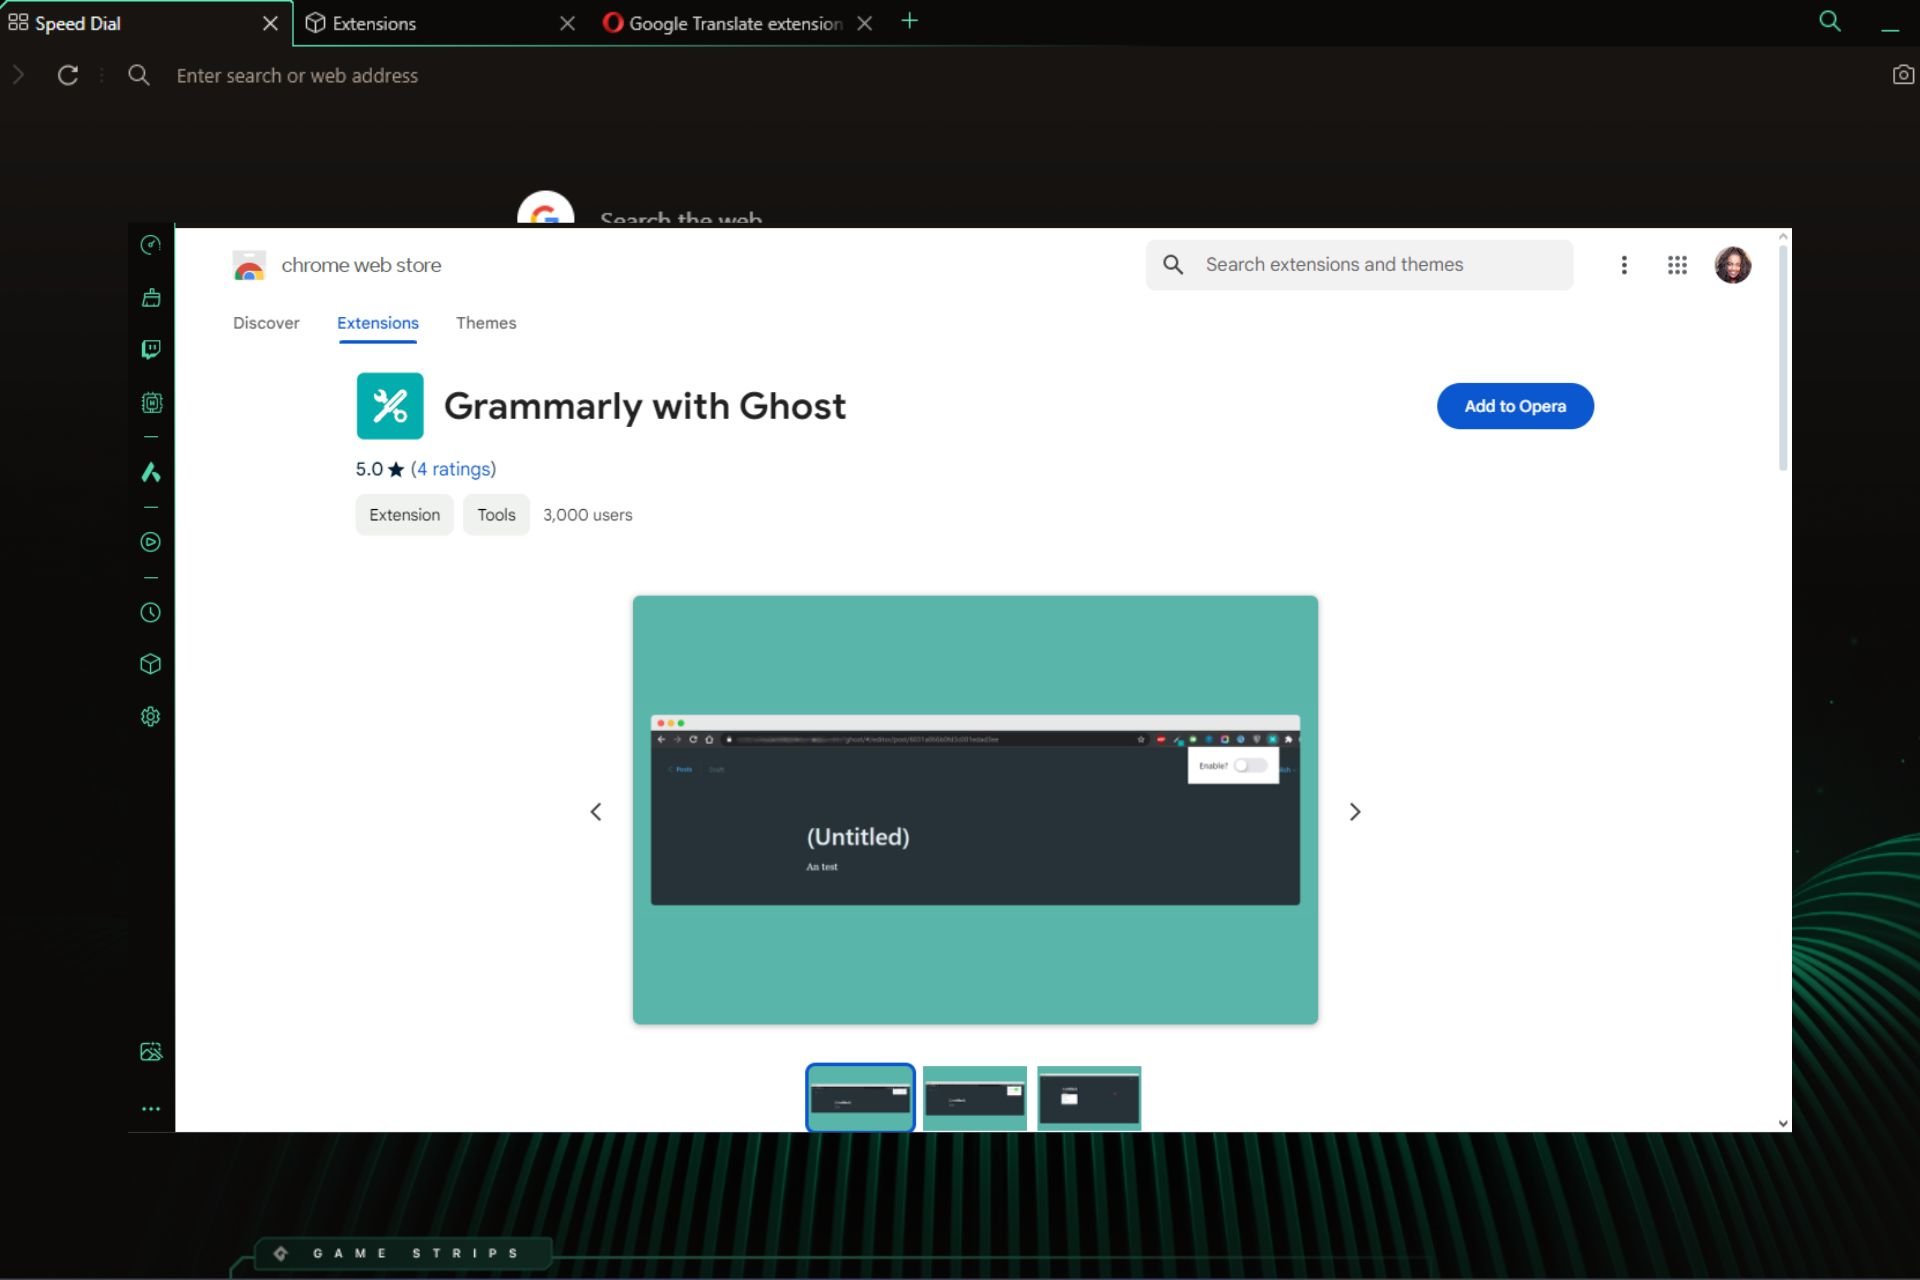Select the first screenshot thumbnail
Viewport: 1920px width, 1280px height.
(860, 1098)
